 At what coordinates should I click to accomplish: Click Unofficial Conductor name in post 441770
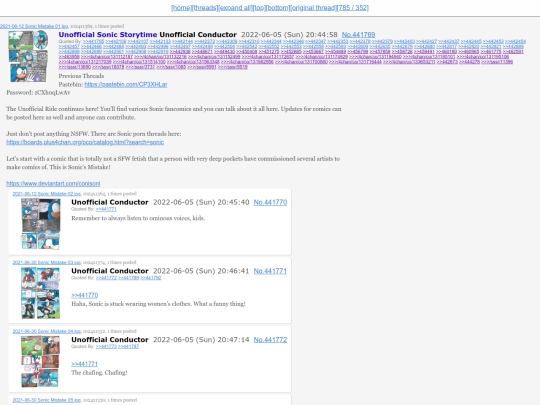pyautogui.click(x=110, y=202)
